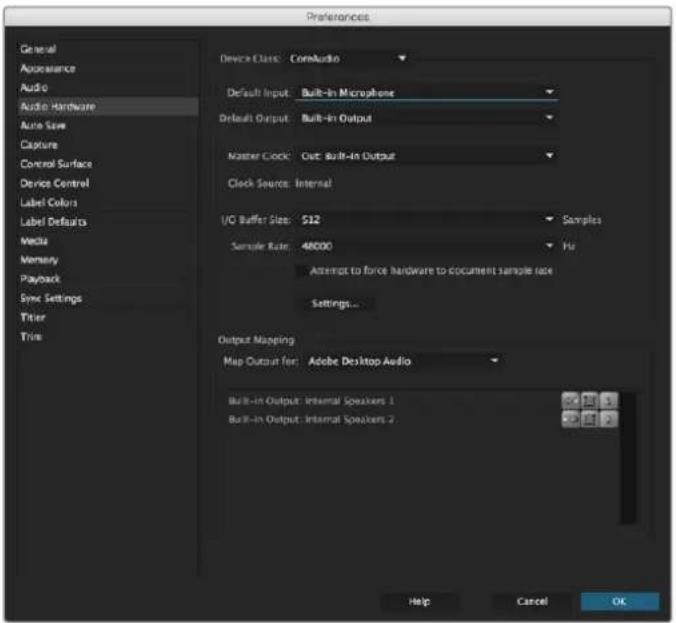
Task: Open the Default Input dropdown
Action: [x=427, y=92]
